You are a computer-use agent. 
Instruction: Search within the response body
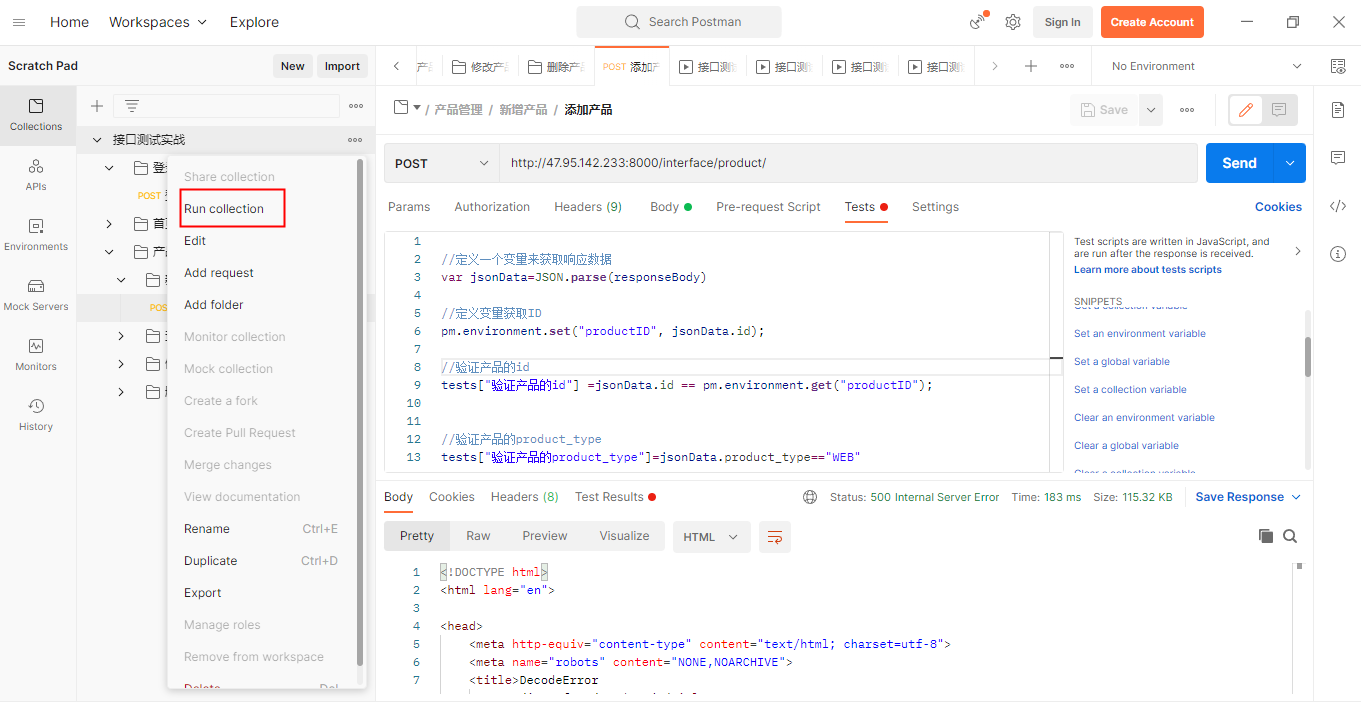tap(1290, 536)
